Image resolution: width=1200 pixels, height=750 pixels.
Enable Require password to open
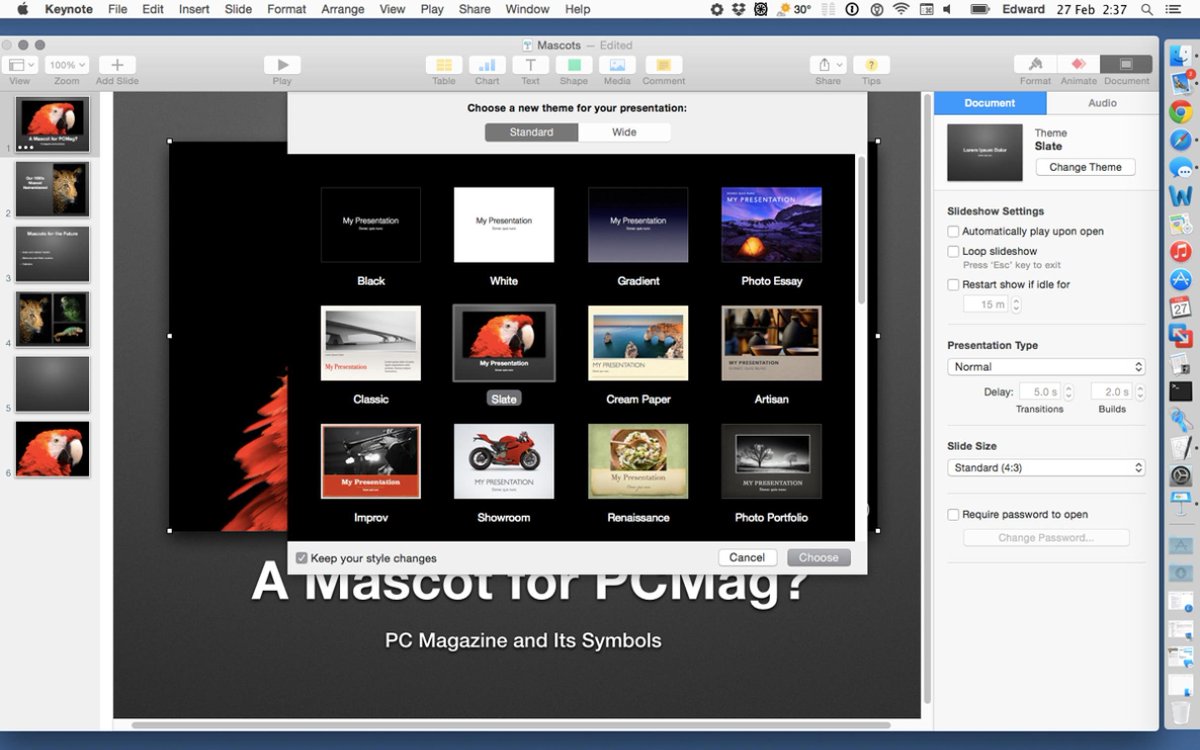tap(953, 514)
